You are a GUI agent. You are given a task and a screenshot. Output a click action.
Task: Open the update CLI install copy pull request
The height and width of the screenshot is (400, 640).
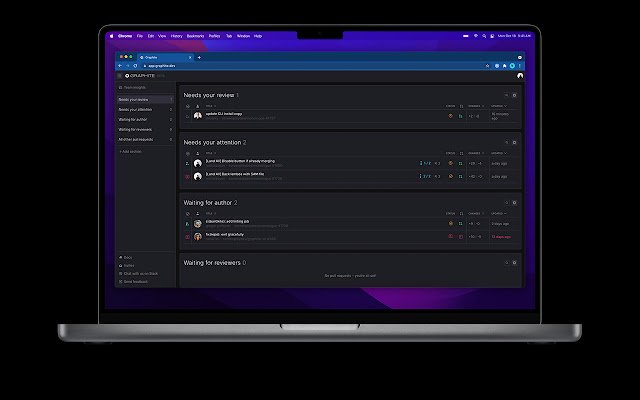coord(224,114)
